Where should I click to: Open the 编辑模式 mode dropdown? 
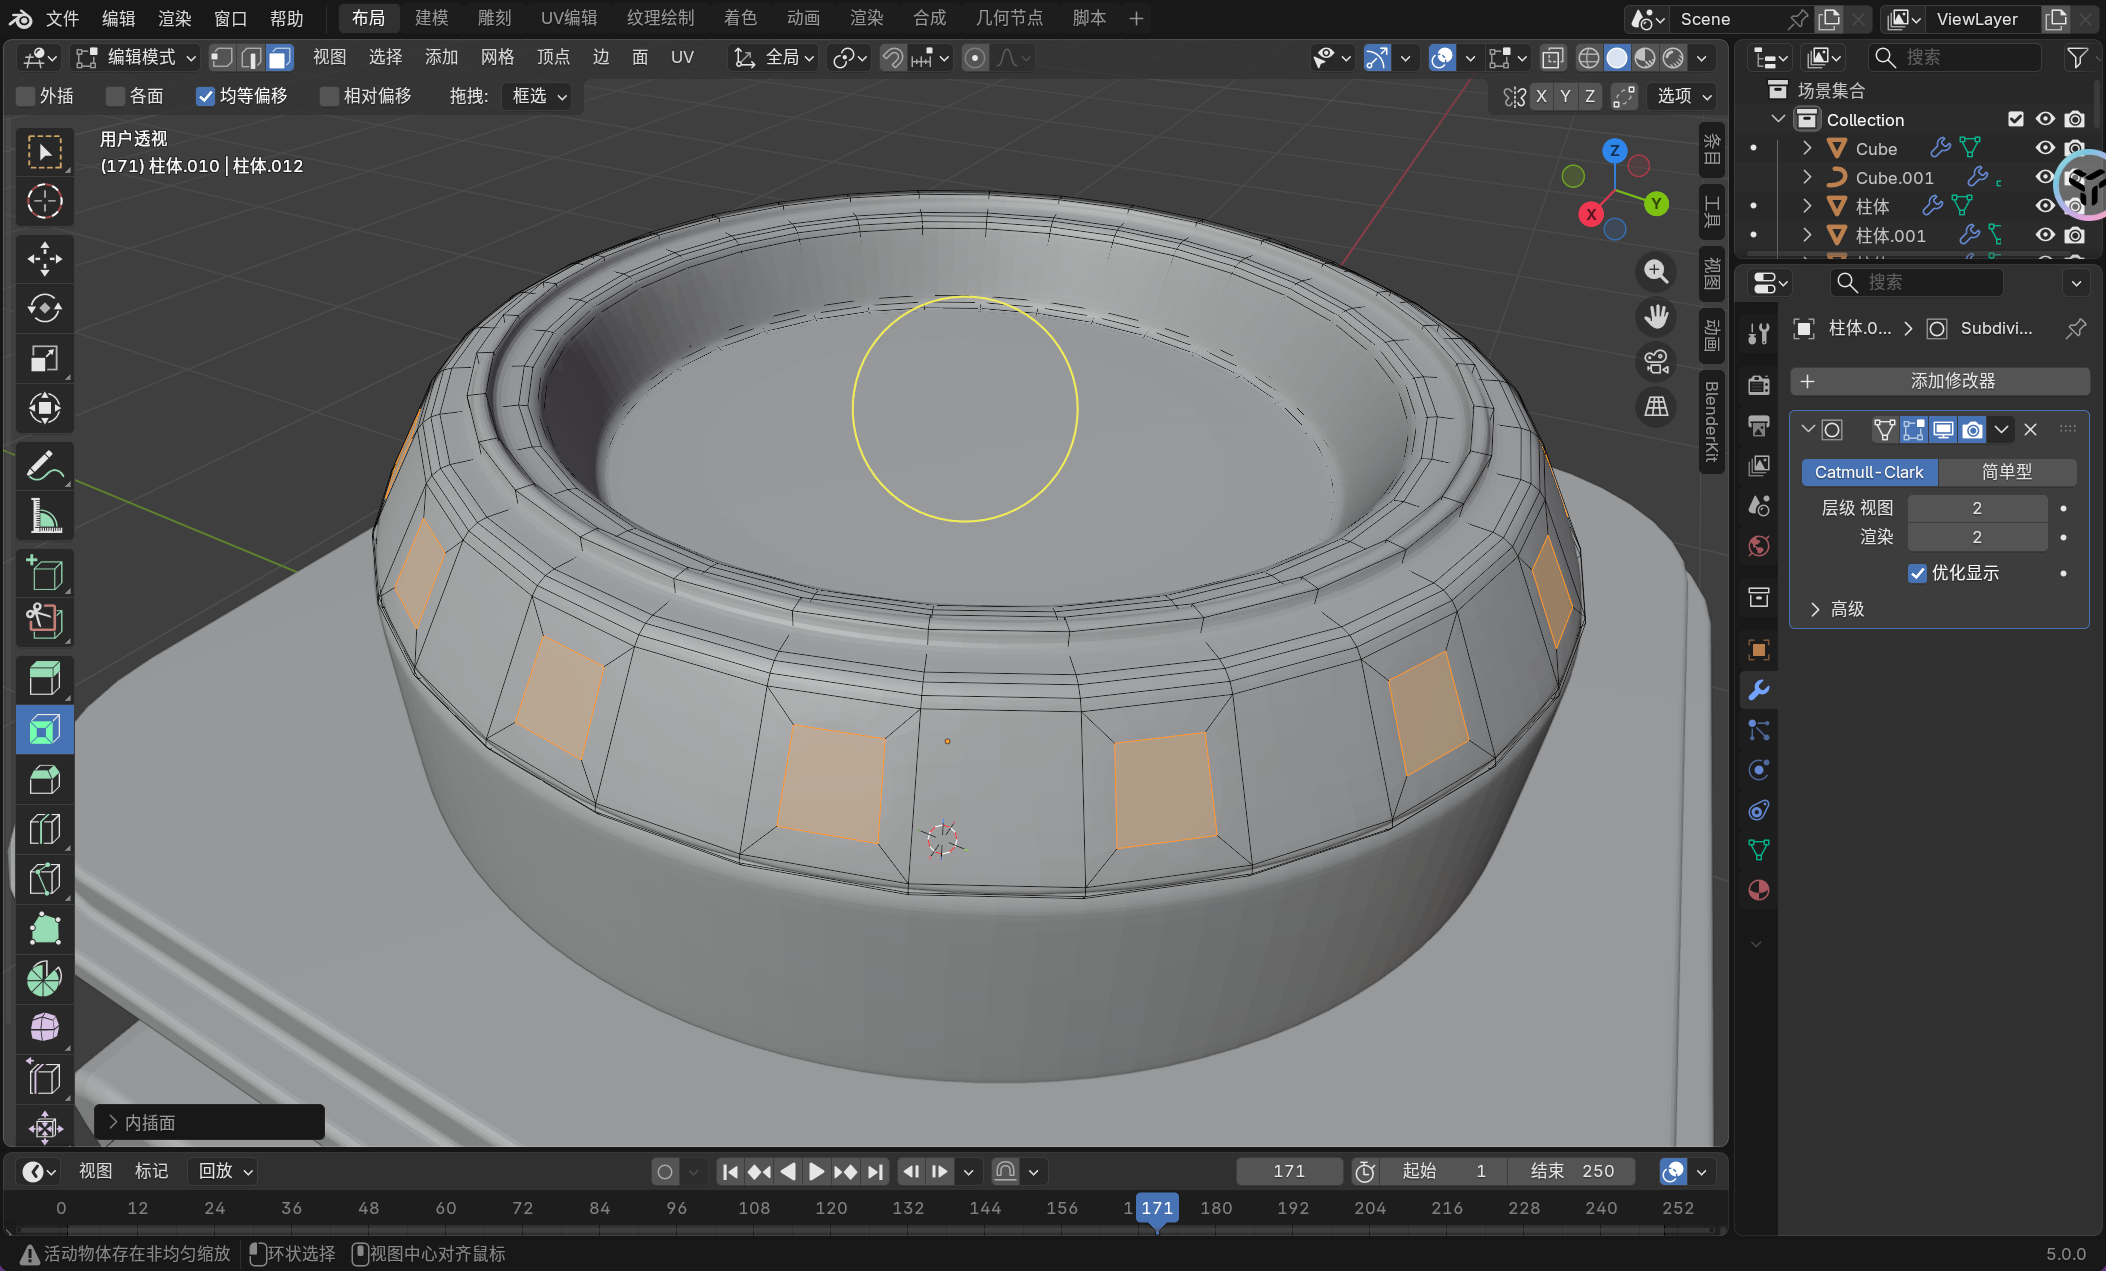[x=138, y=58]
